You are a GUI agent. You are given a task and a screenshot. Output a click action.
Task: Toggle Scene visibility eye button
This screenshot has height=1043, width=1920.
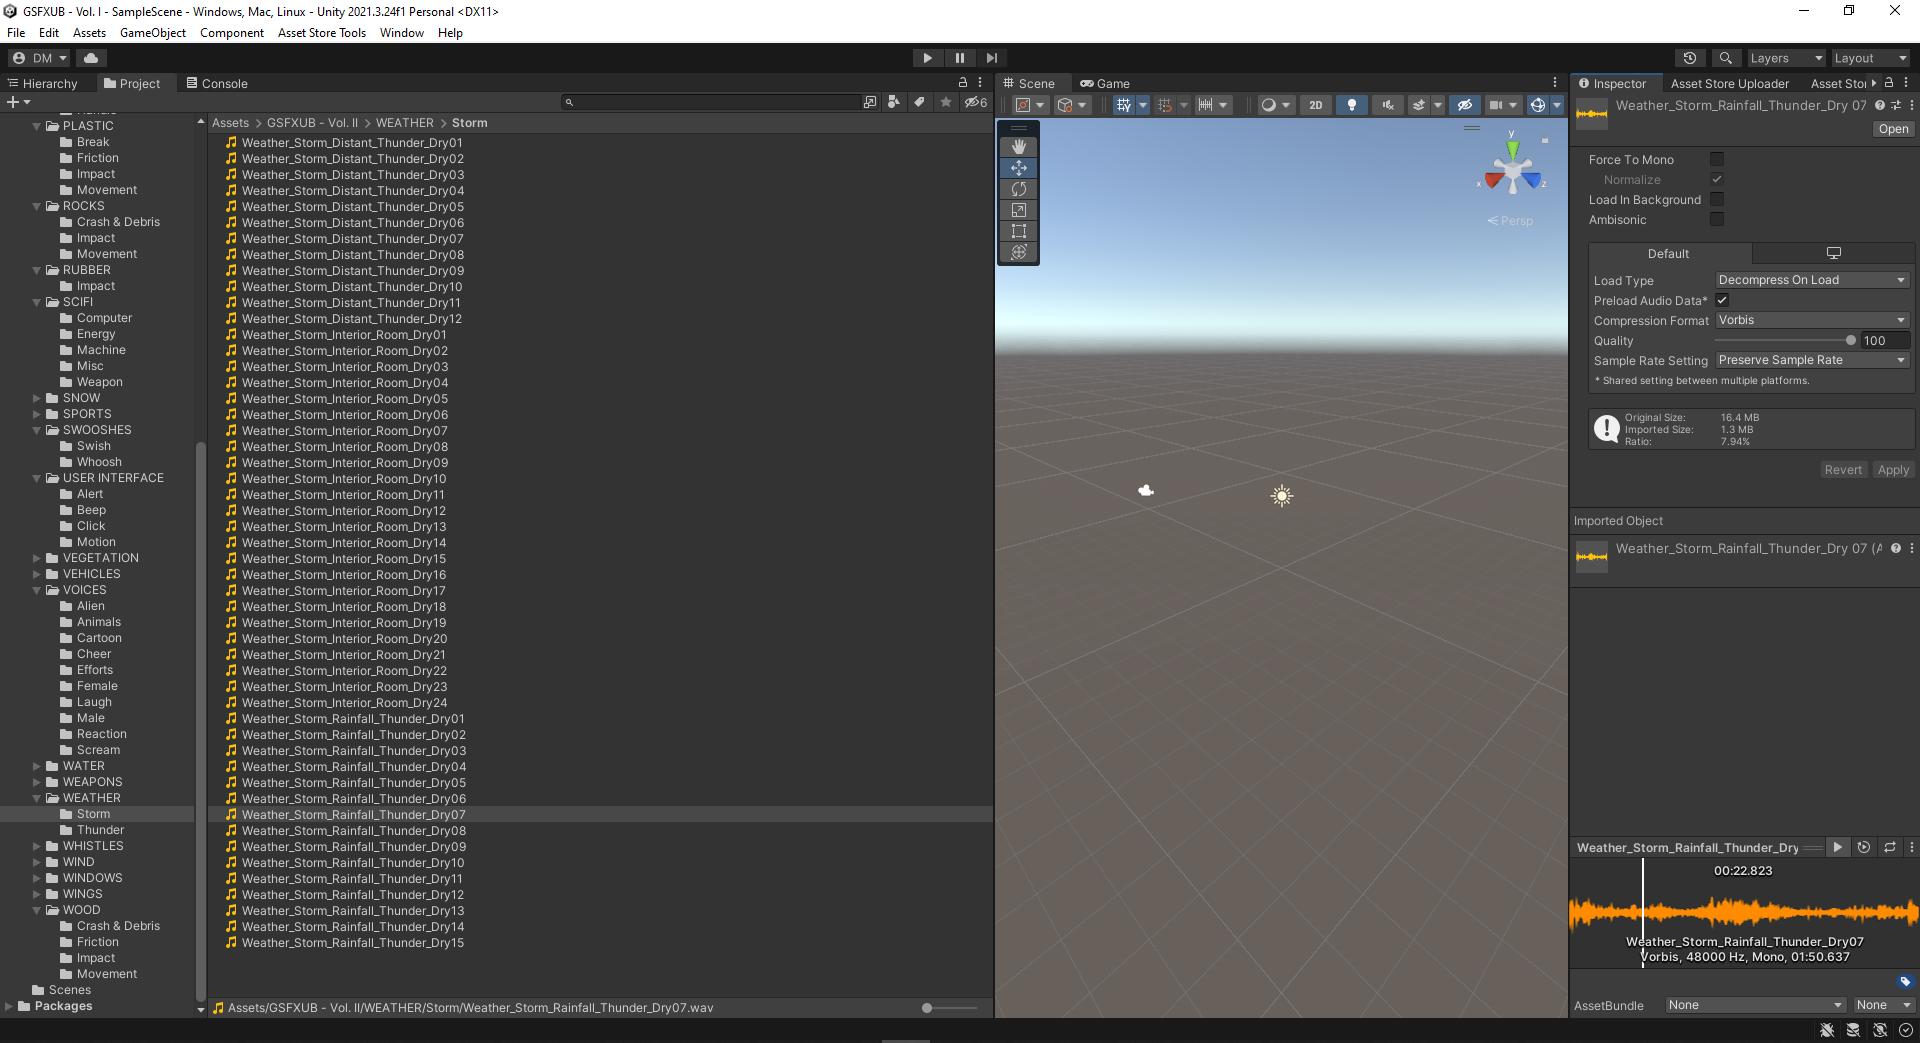point(1465,105)
